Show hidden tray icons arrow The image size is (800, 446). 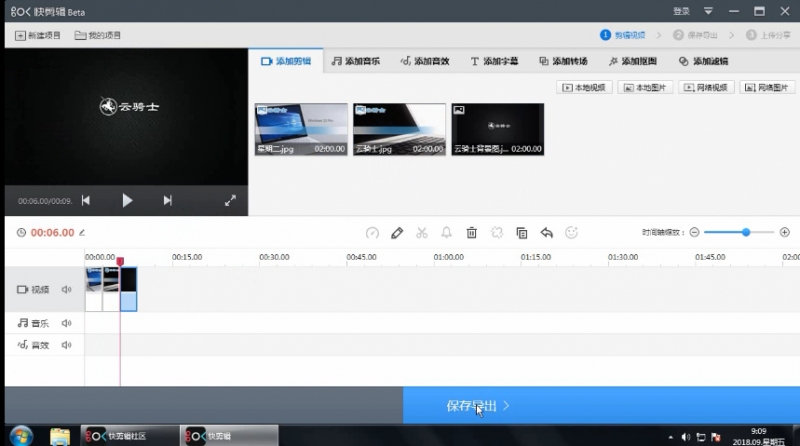(670, 437)
